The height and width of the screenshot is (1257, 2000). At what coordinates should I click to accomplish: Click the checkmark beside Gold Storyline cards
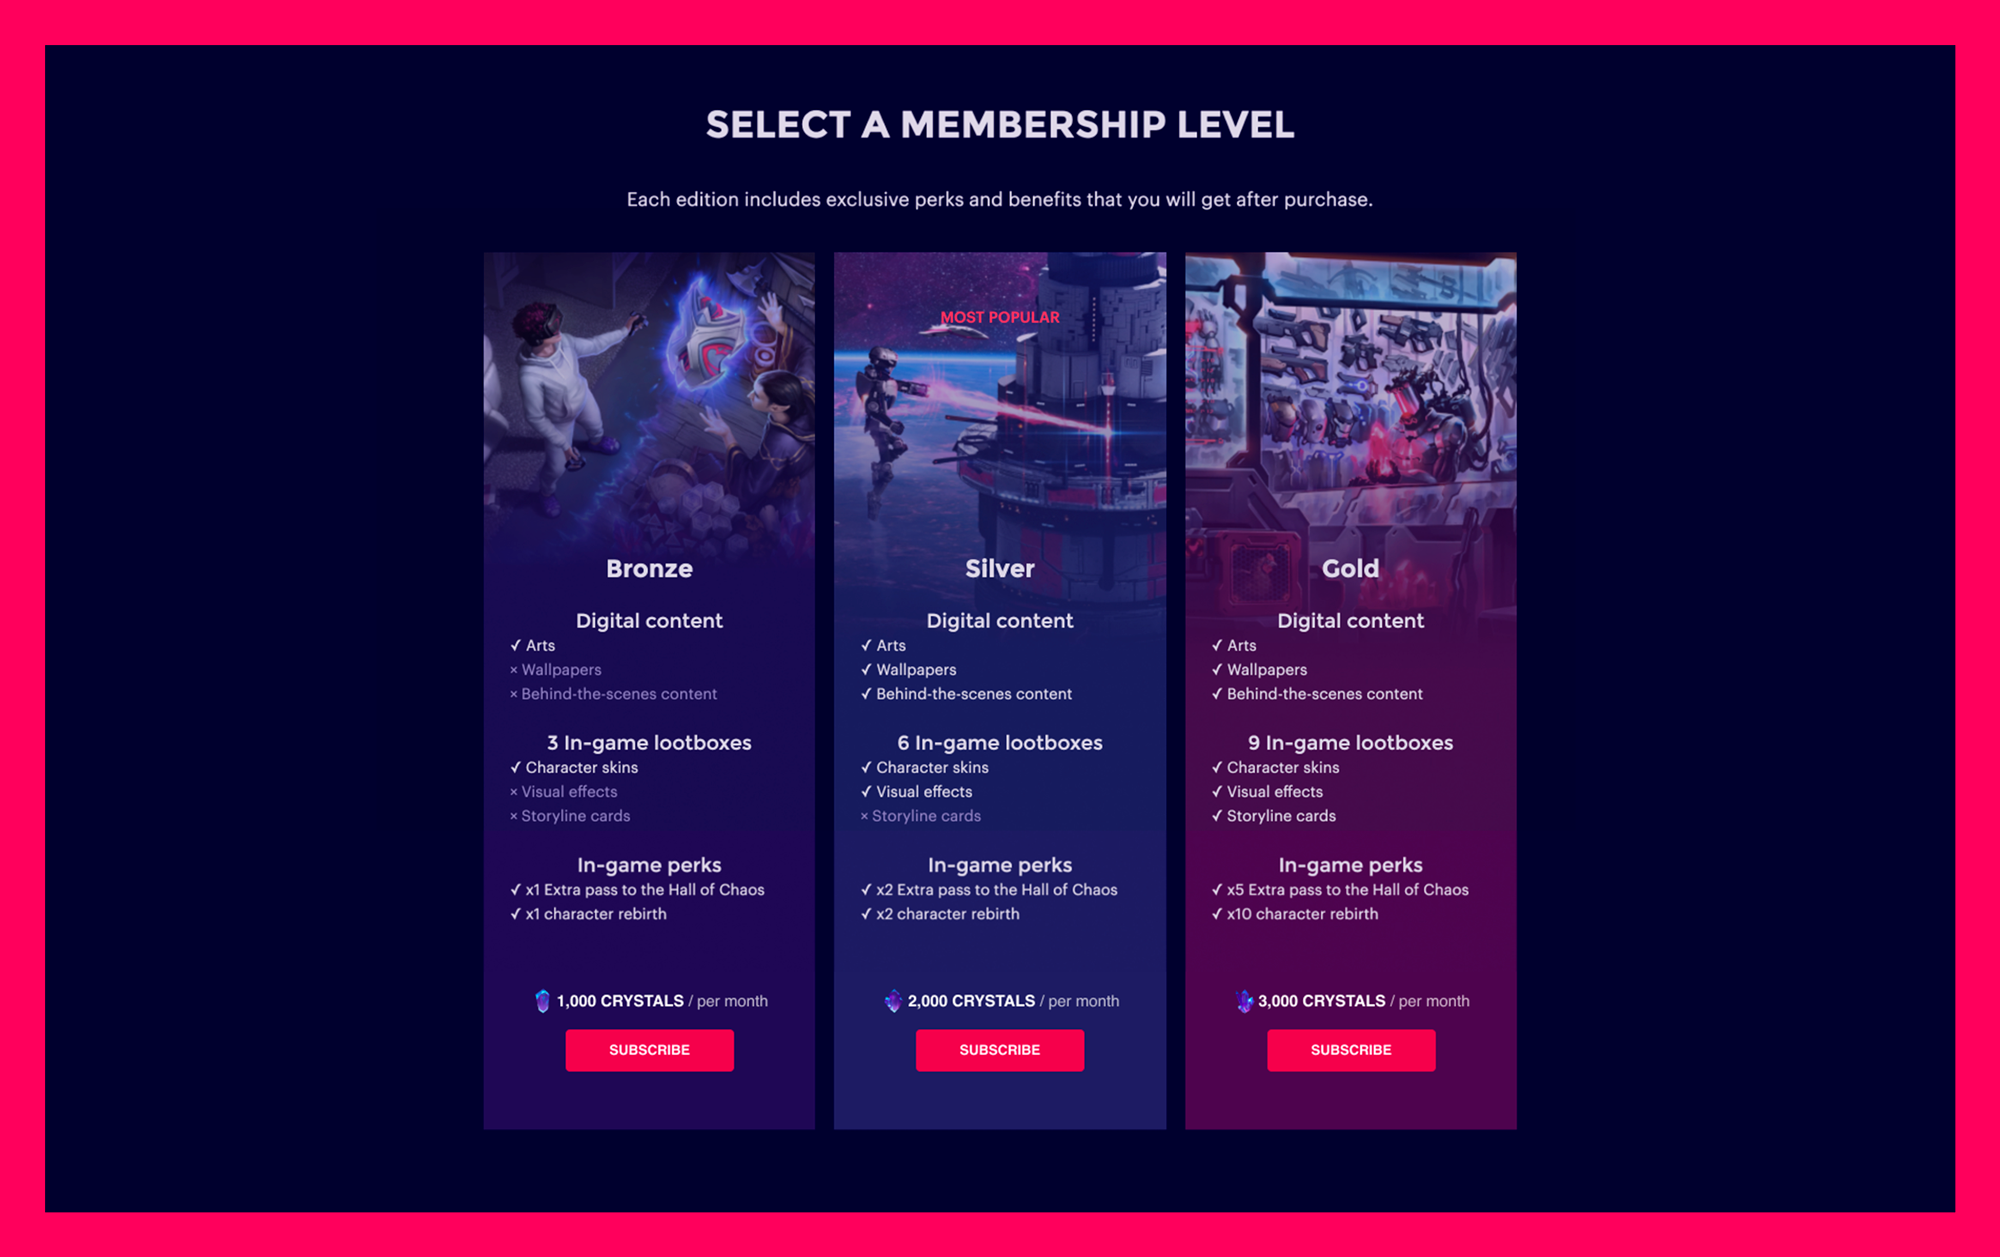pyautogui.click(x=1217, y=816)
